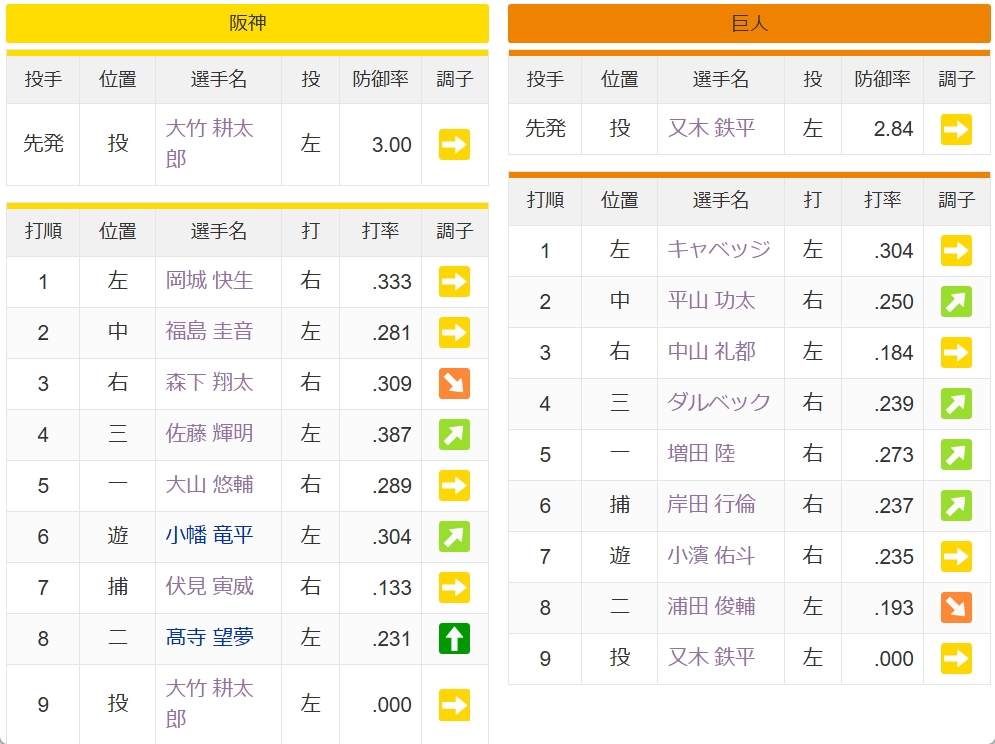The image size is (995, 744).
Task: Open 増田 陸 player profile
Action: point(701,453)
